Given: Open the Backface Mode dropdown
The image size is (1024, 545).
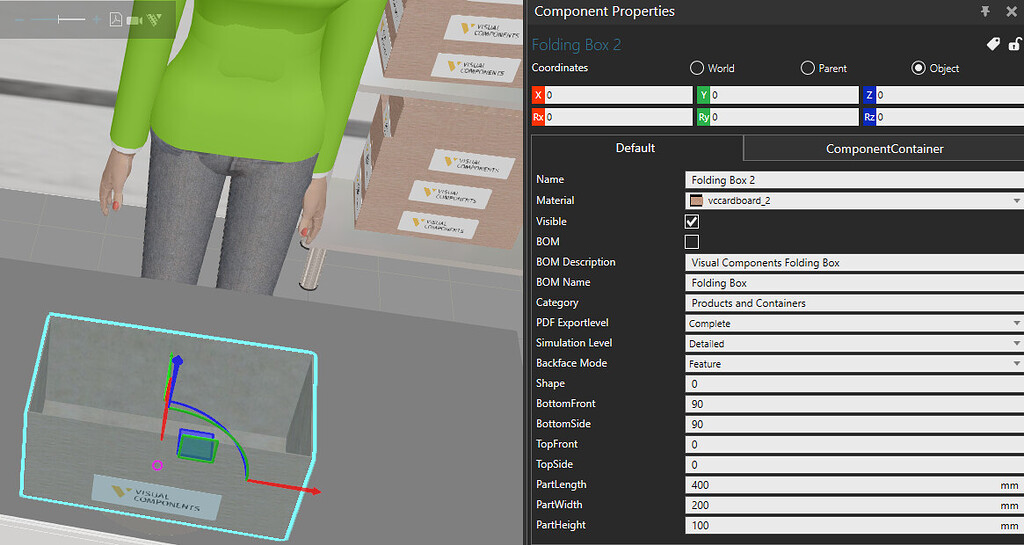Looking at the screenshot, I should tap(854, 364).
